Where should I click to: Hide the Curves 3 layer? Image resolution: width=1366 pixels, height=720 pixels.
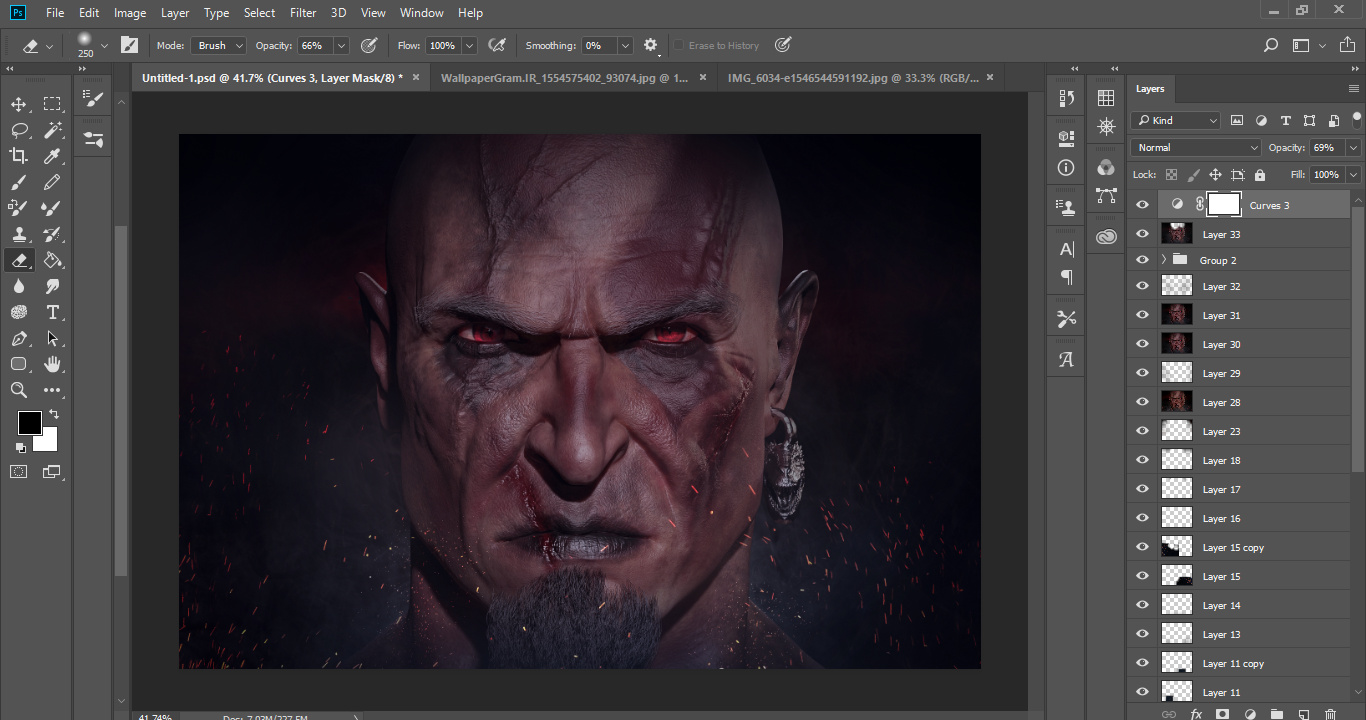(x=1142, y=205)
